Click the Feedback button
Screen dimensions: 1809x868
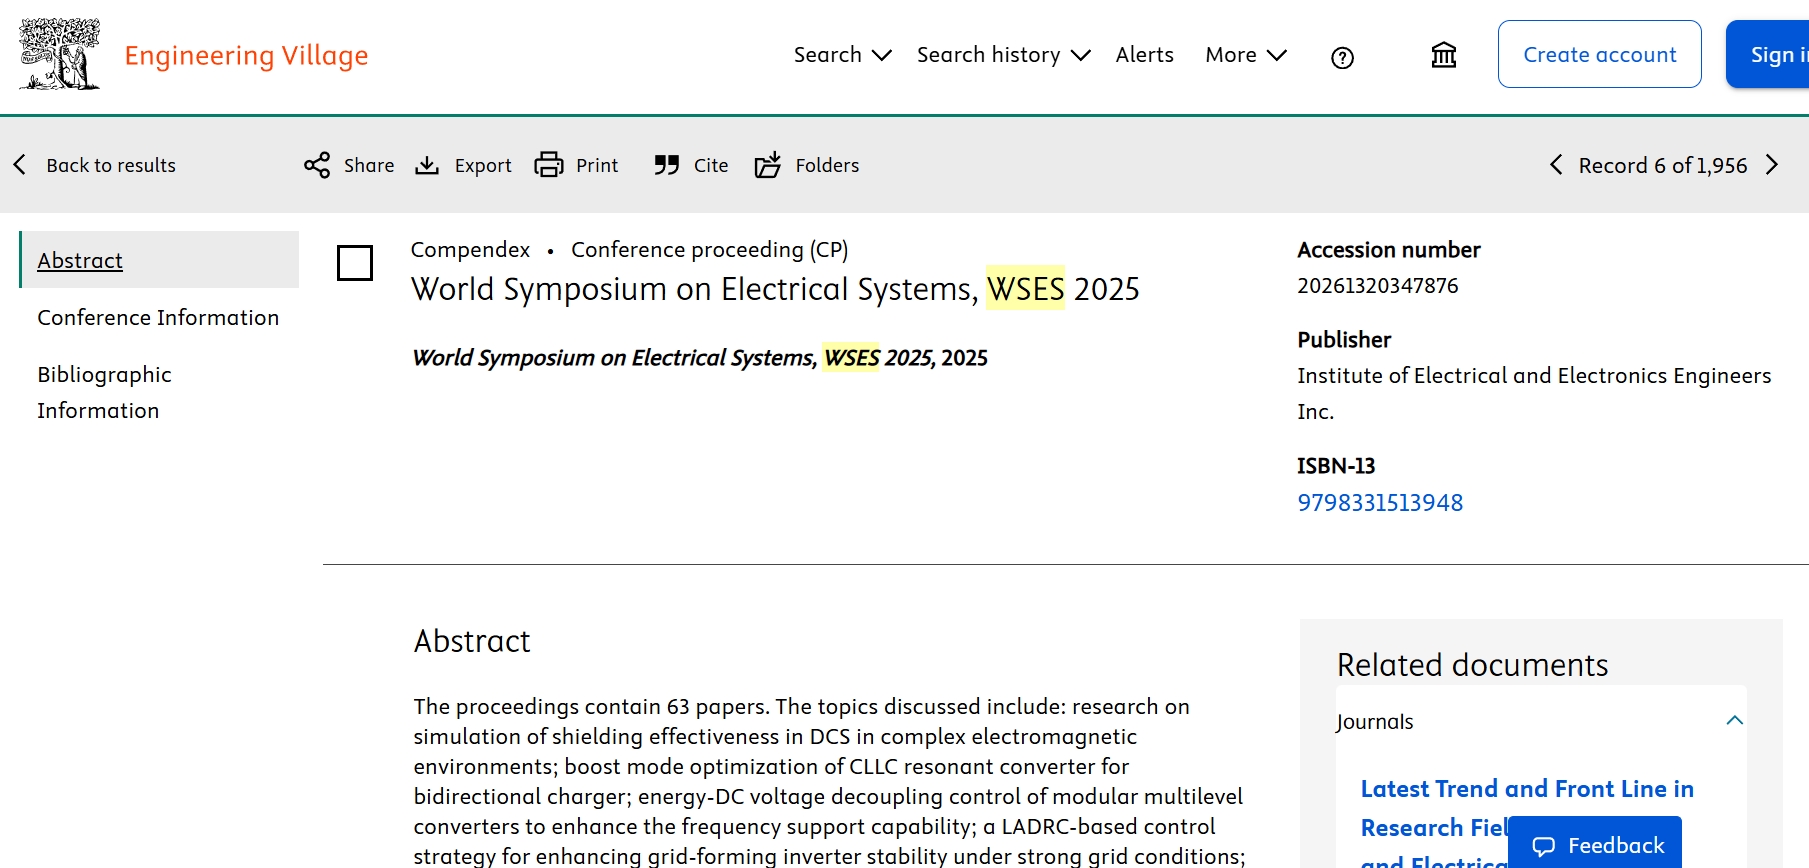1597,845
